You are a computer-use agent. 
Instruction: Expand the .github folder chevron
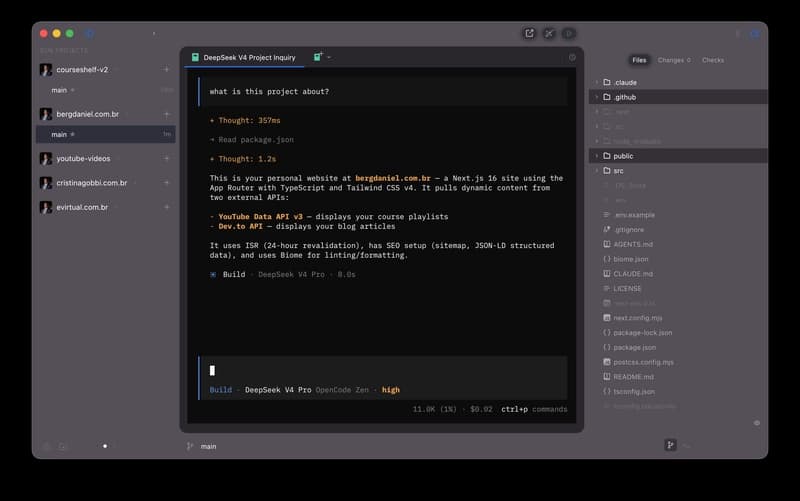[x=596, y=97]
